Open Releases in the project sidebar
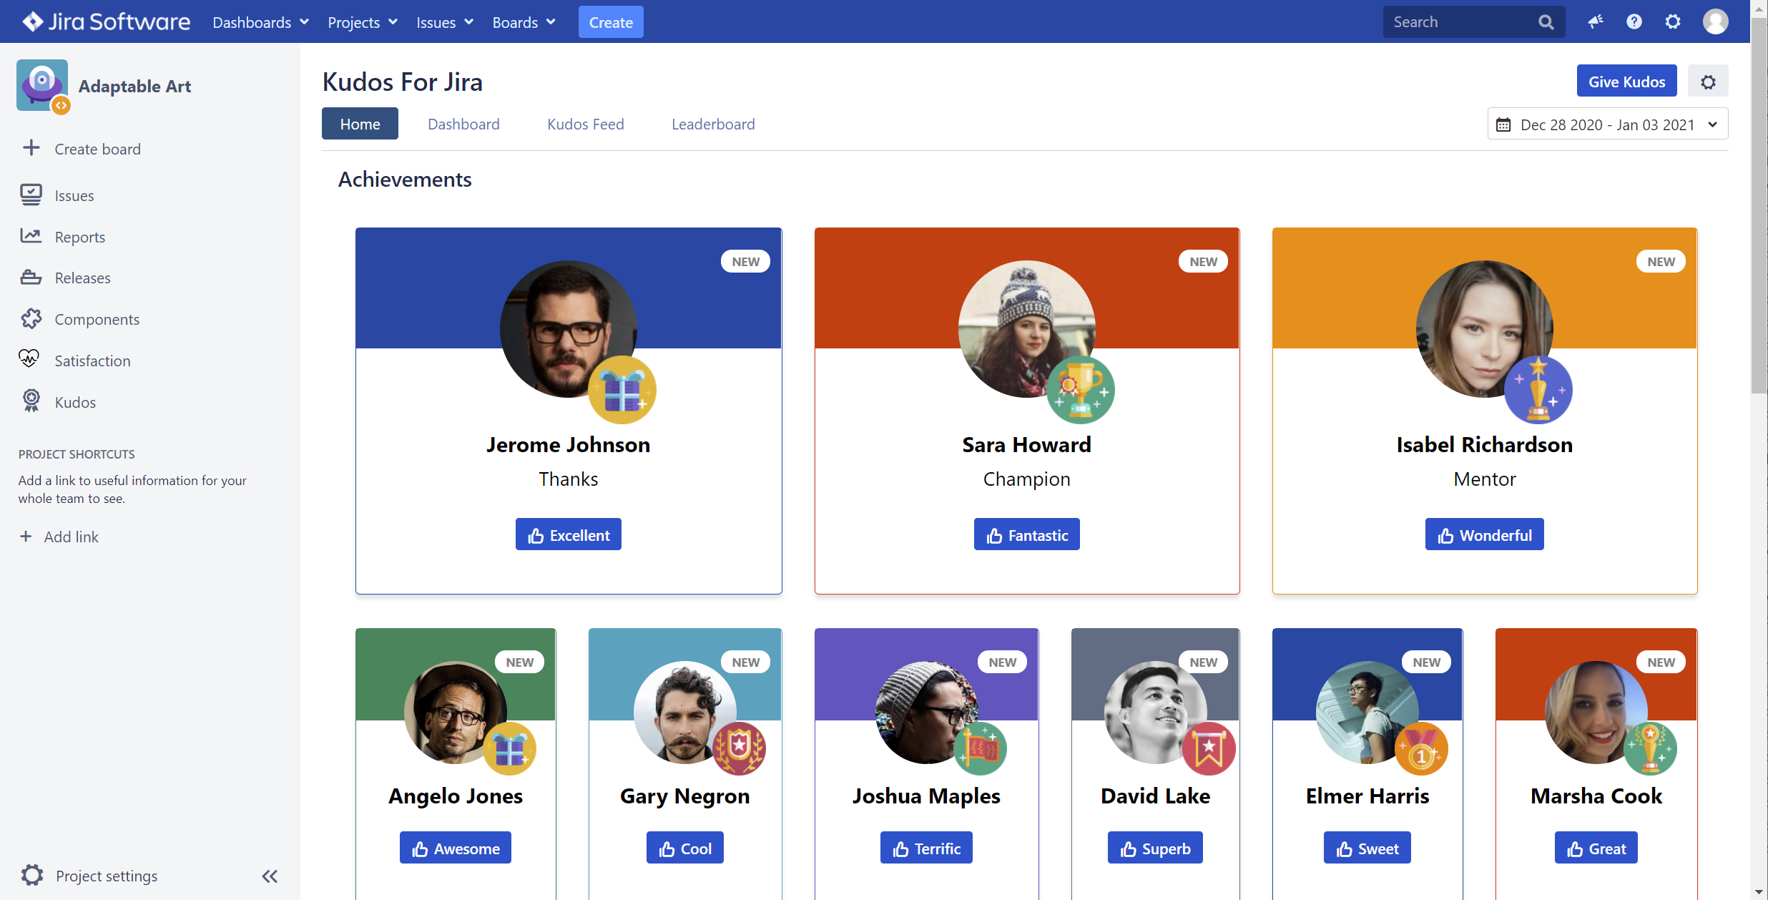The height and width of the screenshot is (900, 1768). point(83,278)
